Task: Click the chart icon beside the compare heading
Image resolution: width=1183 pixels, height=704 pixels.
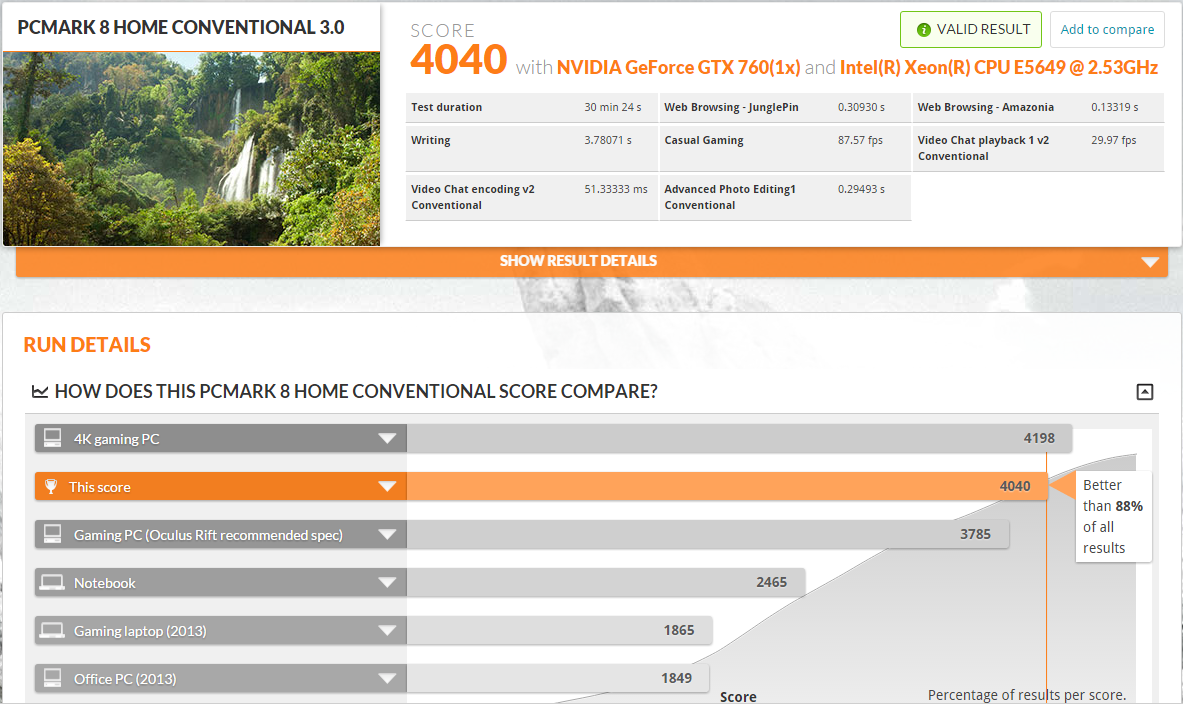Action: tap(40, 391)
